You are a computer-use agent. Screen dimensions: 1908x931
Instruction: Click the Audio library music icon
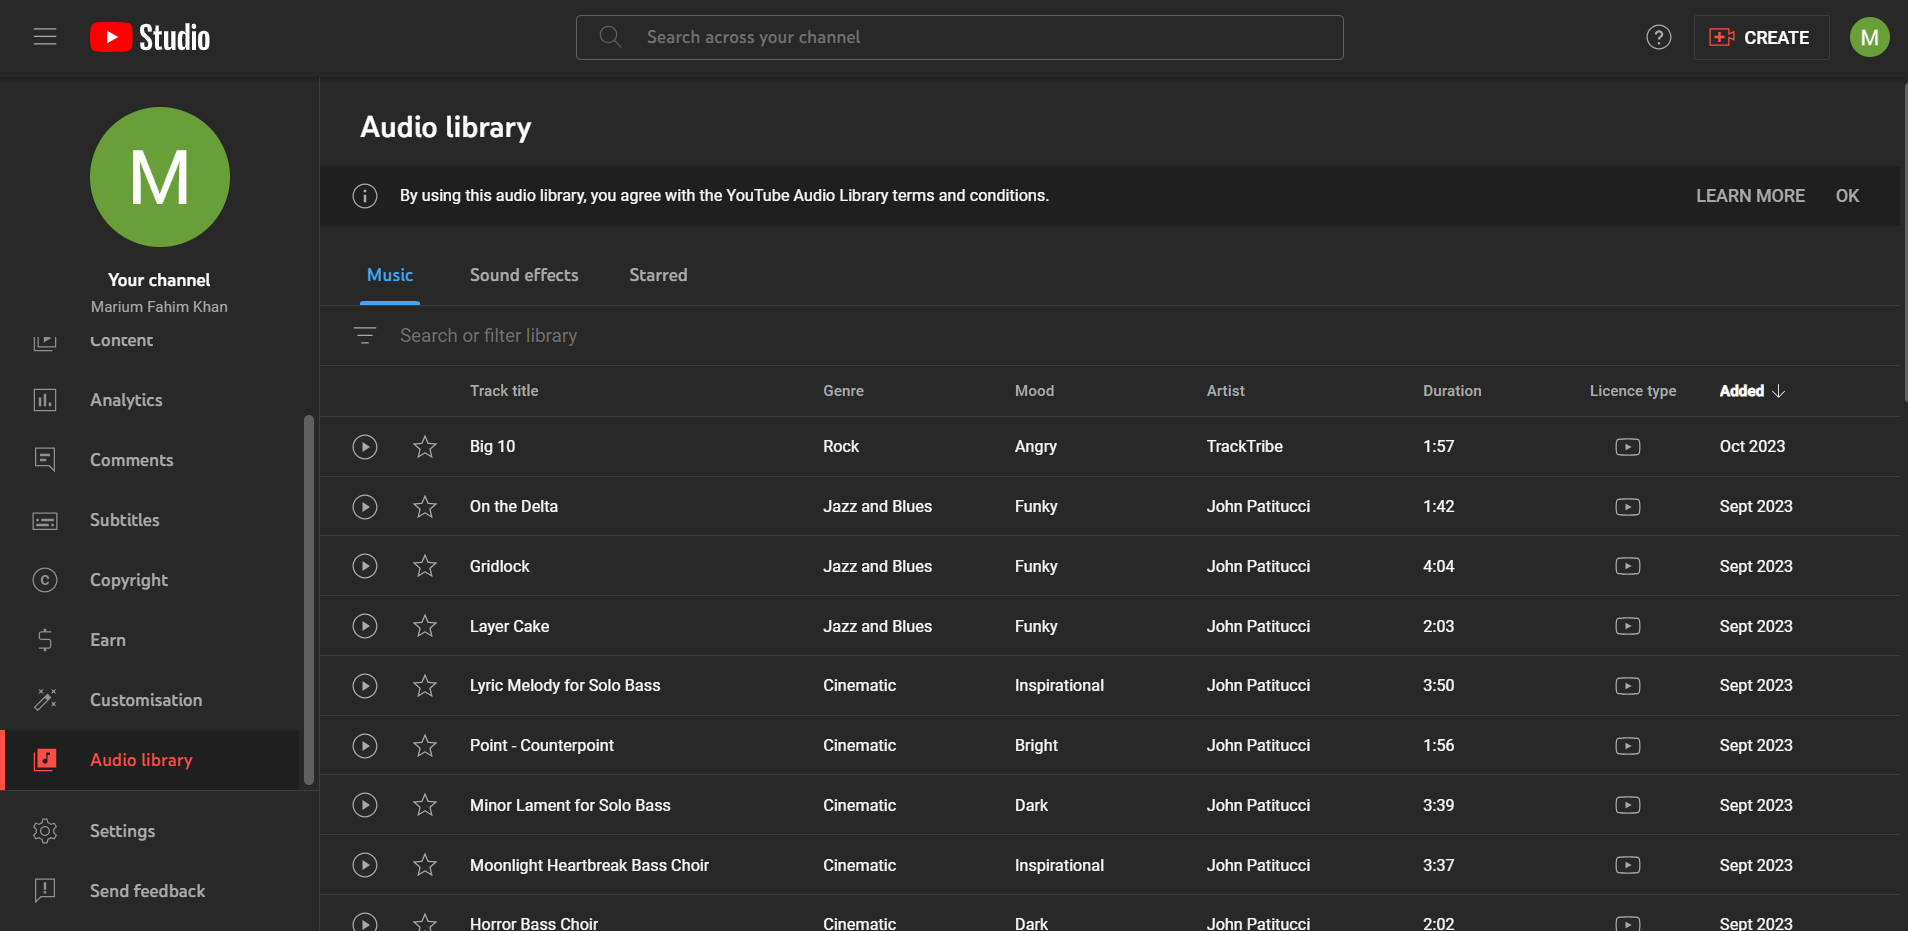click(45, 760)
